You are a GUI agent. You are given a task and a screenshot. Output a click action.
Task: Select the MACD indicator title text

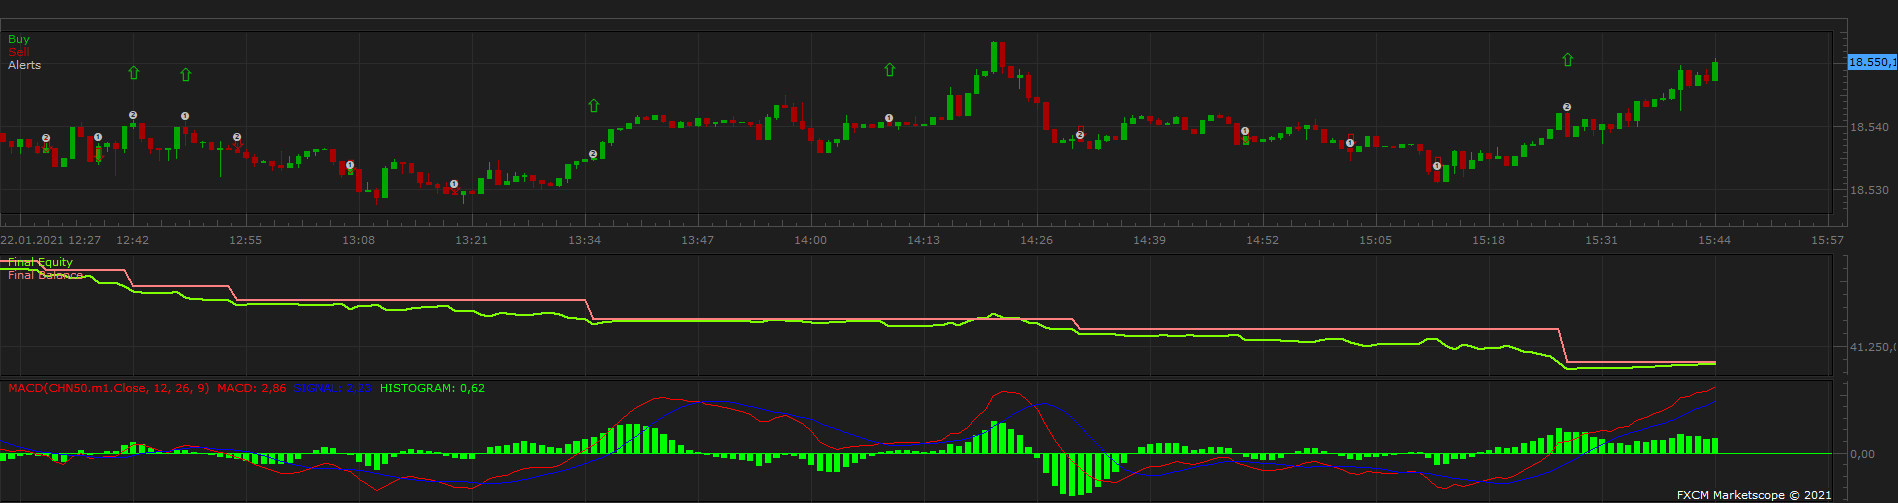point(109,388)
